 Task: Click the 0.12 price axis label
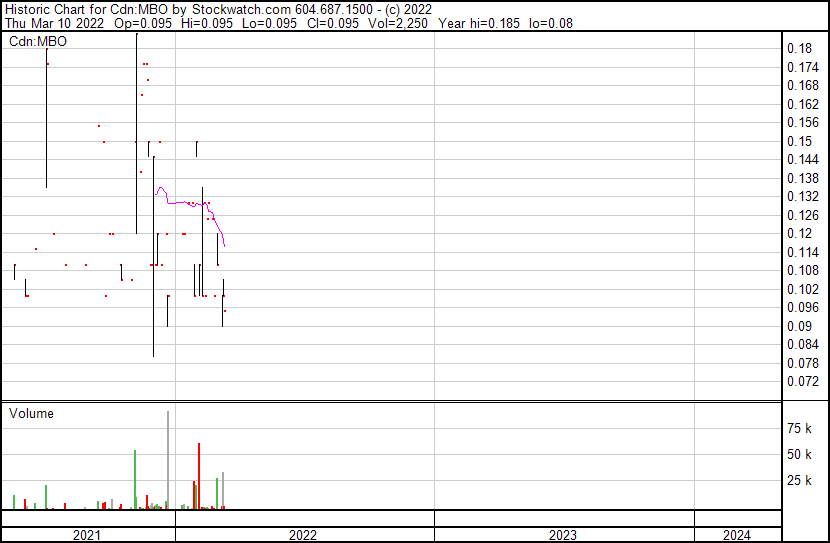coord(799,233)
